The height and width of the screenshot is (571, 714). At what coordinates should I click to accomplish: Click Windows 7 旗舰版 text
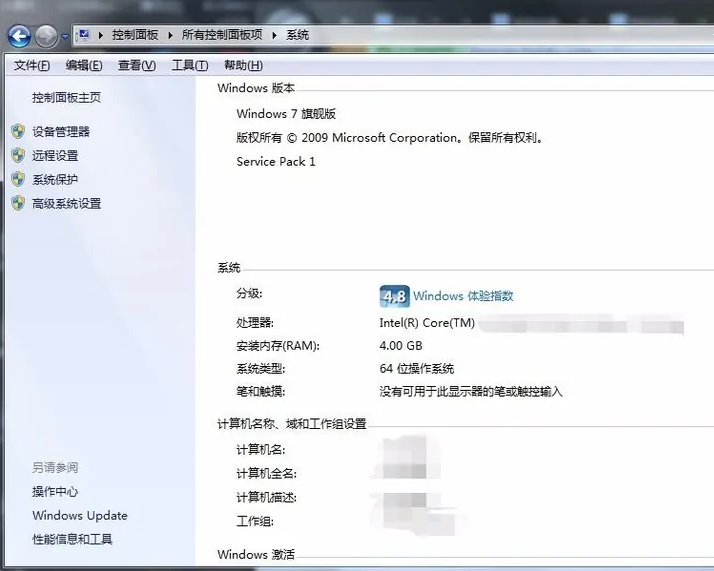[286, 114]
